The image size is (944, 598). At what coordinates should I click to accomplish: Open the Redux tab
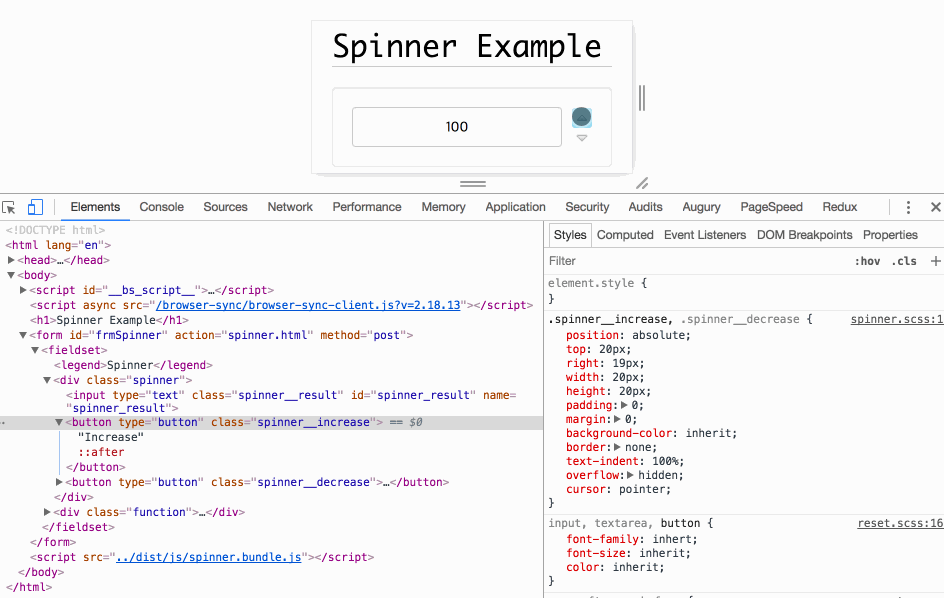pos(839,207)
